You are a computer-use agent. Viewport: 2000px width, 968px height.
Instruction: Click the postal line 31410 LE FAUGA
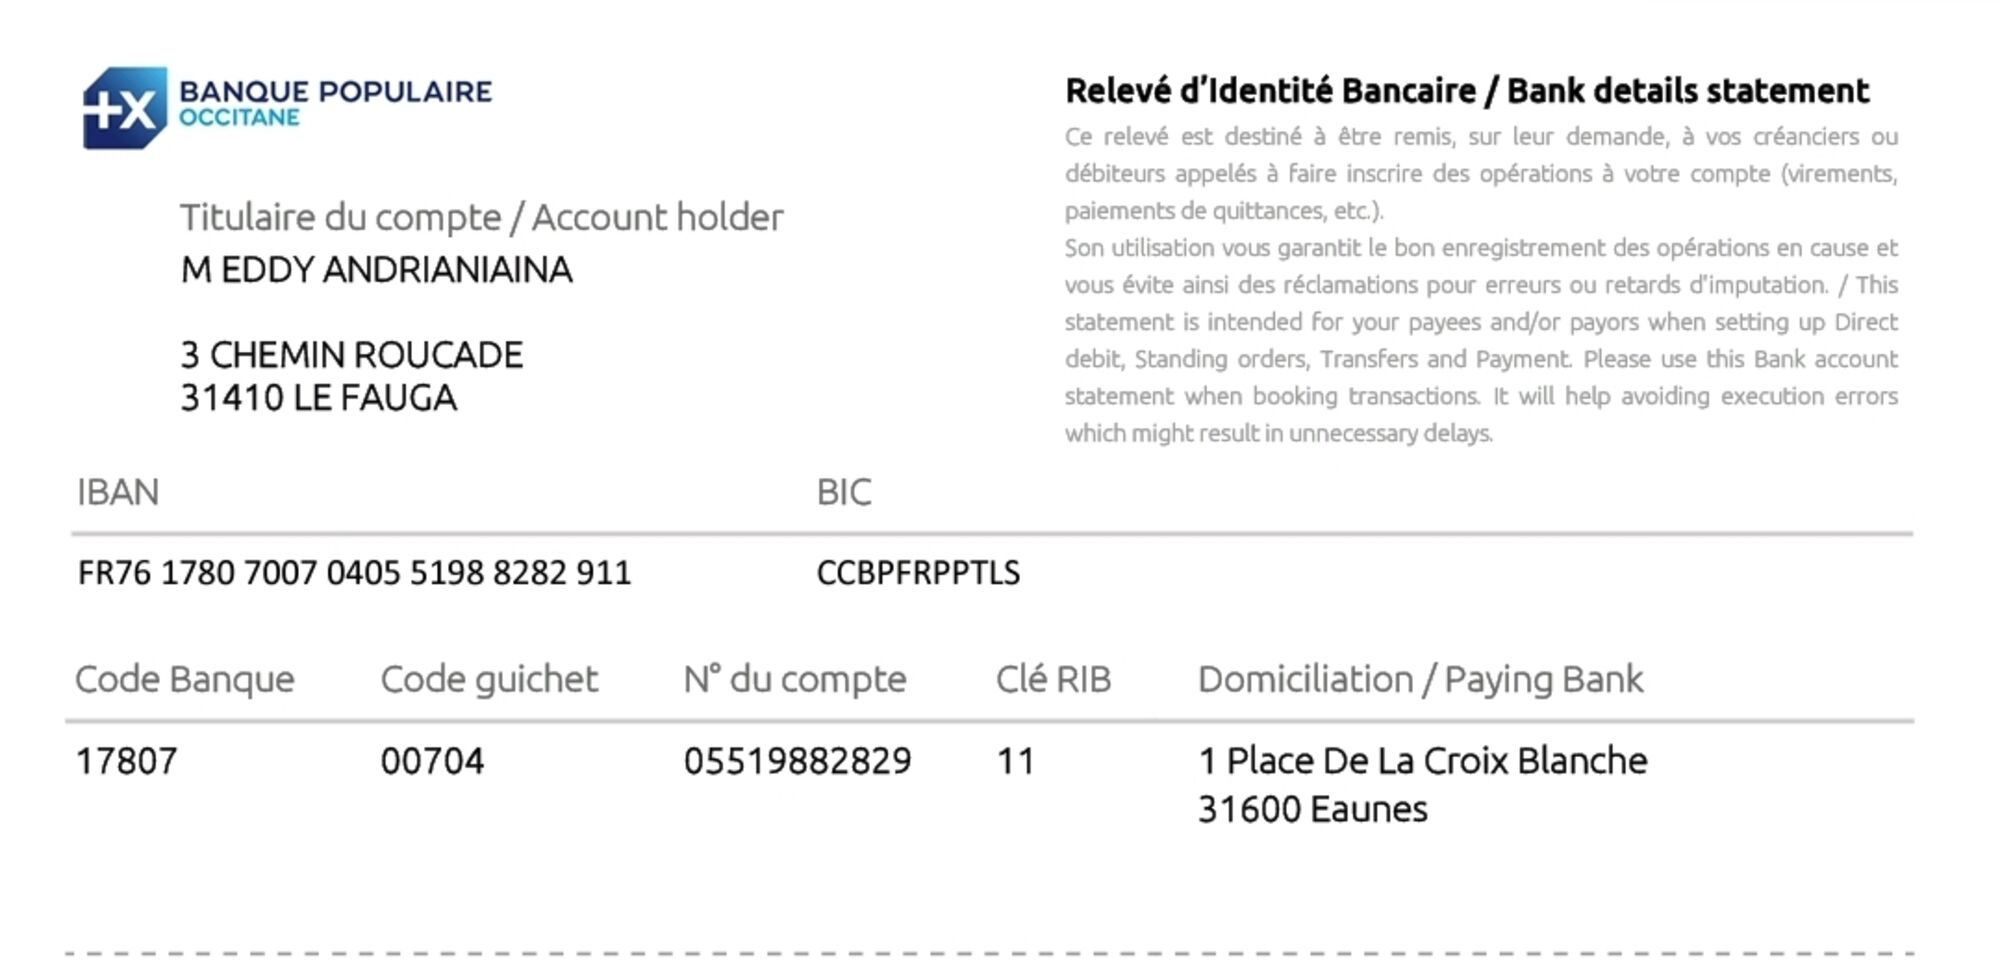pyautogui.click(x=318, y=398)
